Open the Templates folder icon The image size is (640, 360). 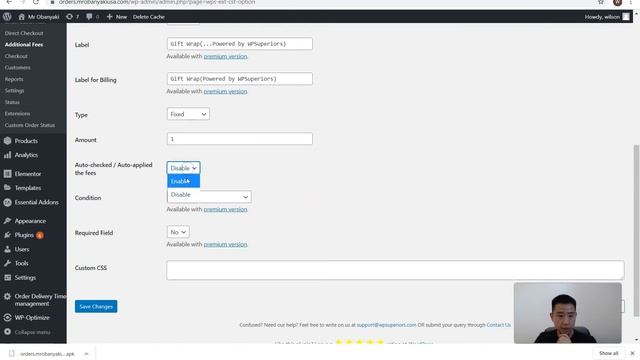7,188
